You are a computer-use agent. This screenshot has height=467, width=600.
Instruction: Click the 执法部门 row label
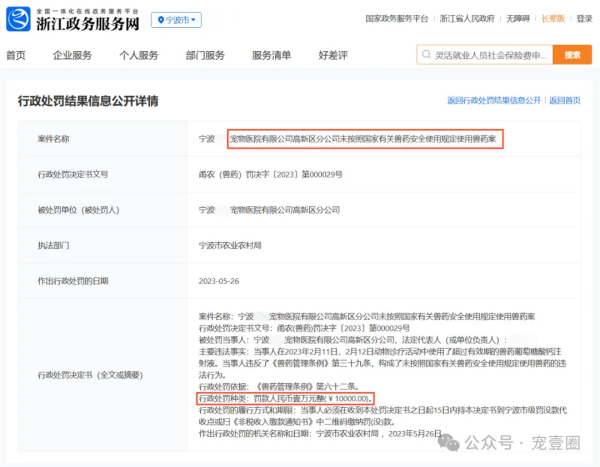(54, 245)
